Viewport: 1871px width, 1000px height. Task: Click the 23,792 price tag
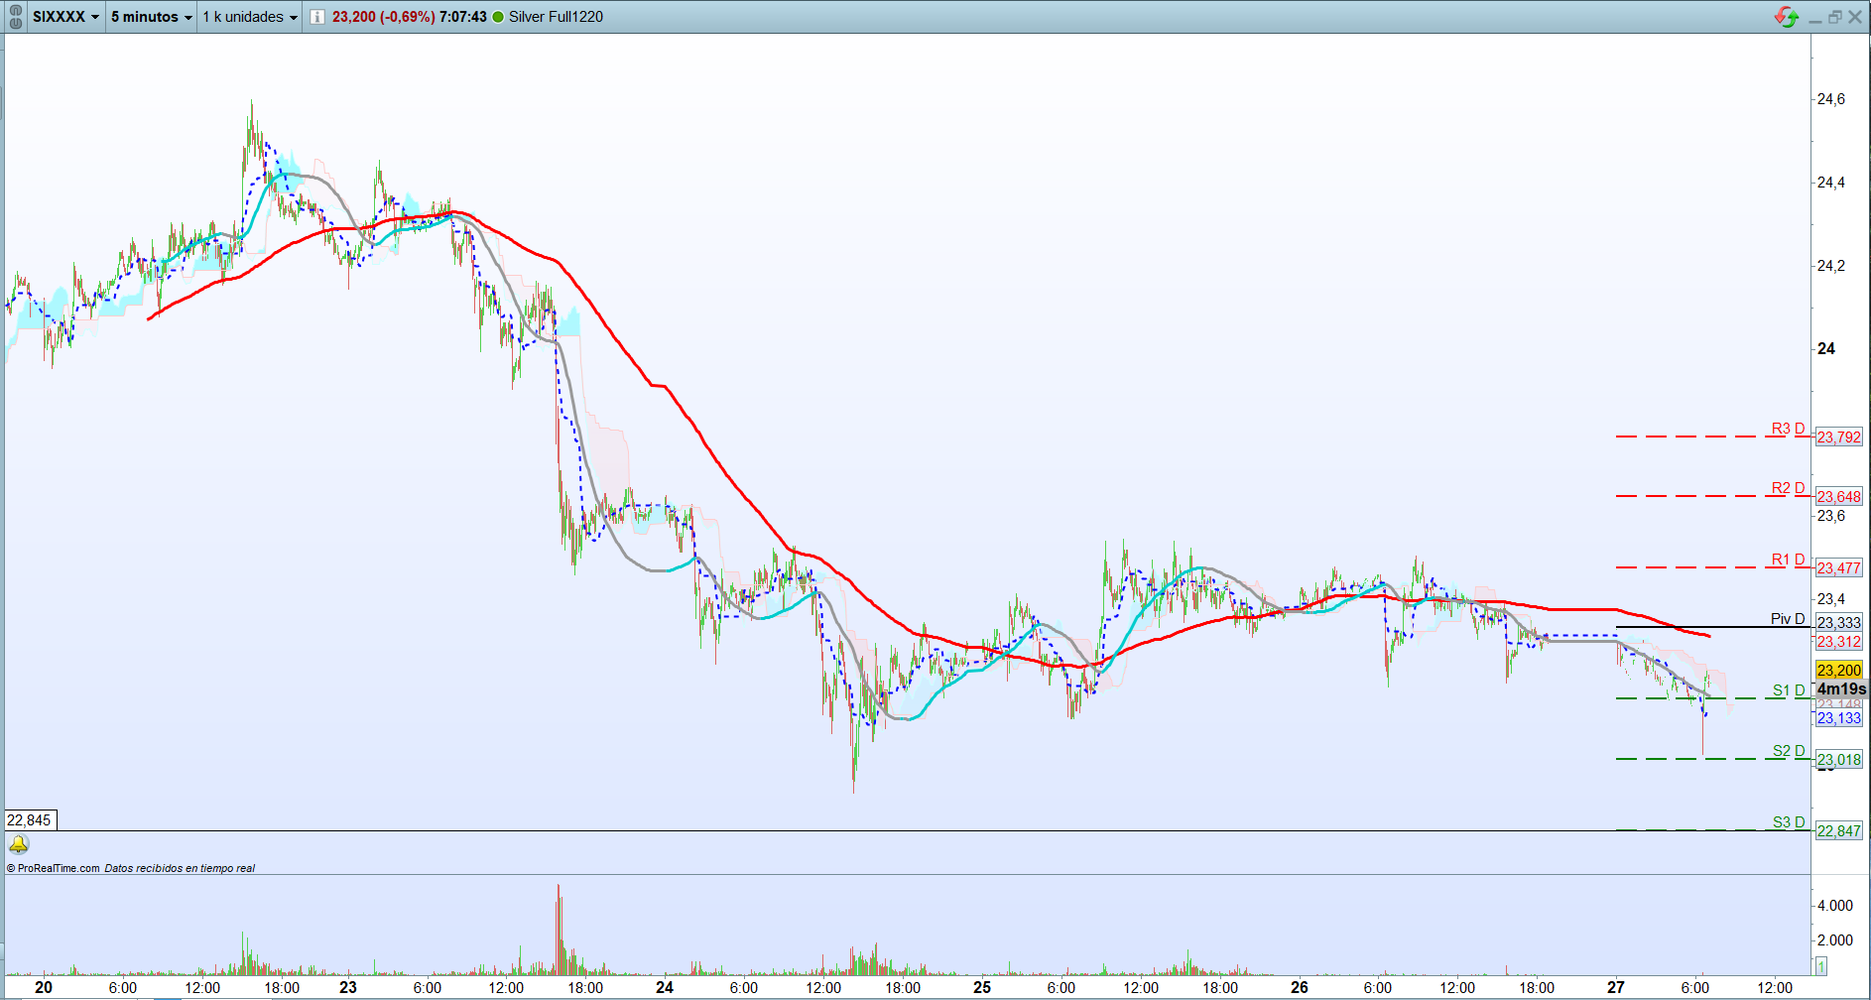click(1839, 437)
